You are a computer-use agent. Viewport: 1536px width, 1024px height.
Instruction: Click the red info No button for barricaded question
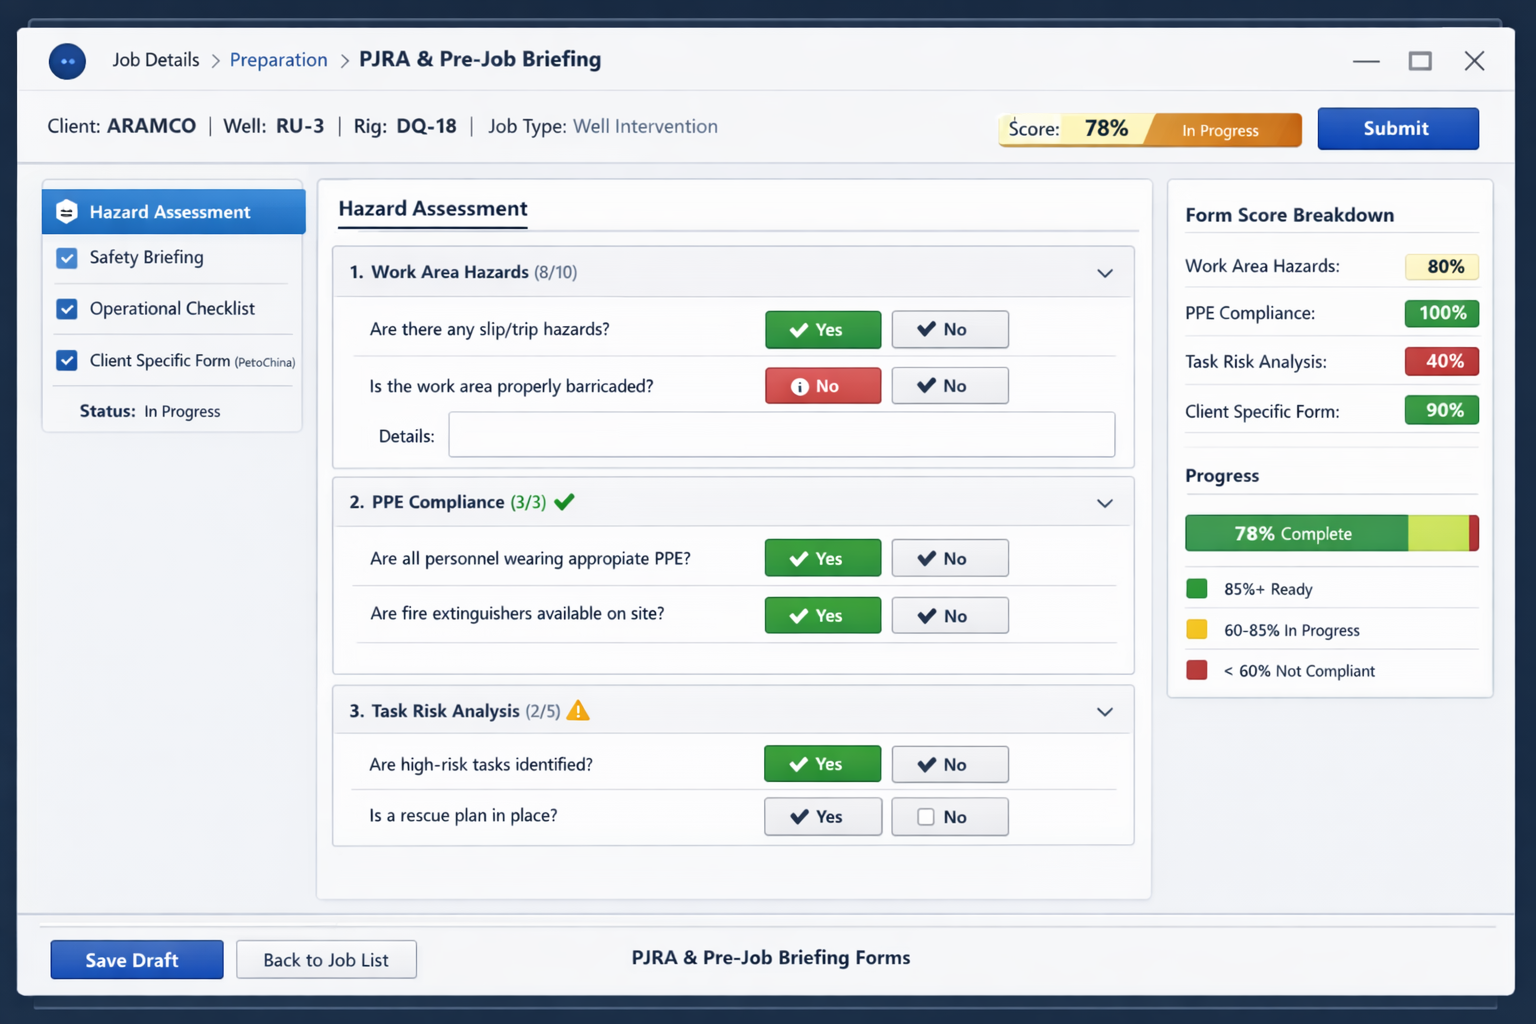point(822,386)
